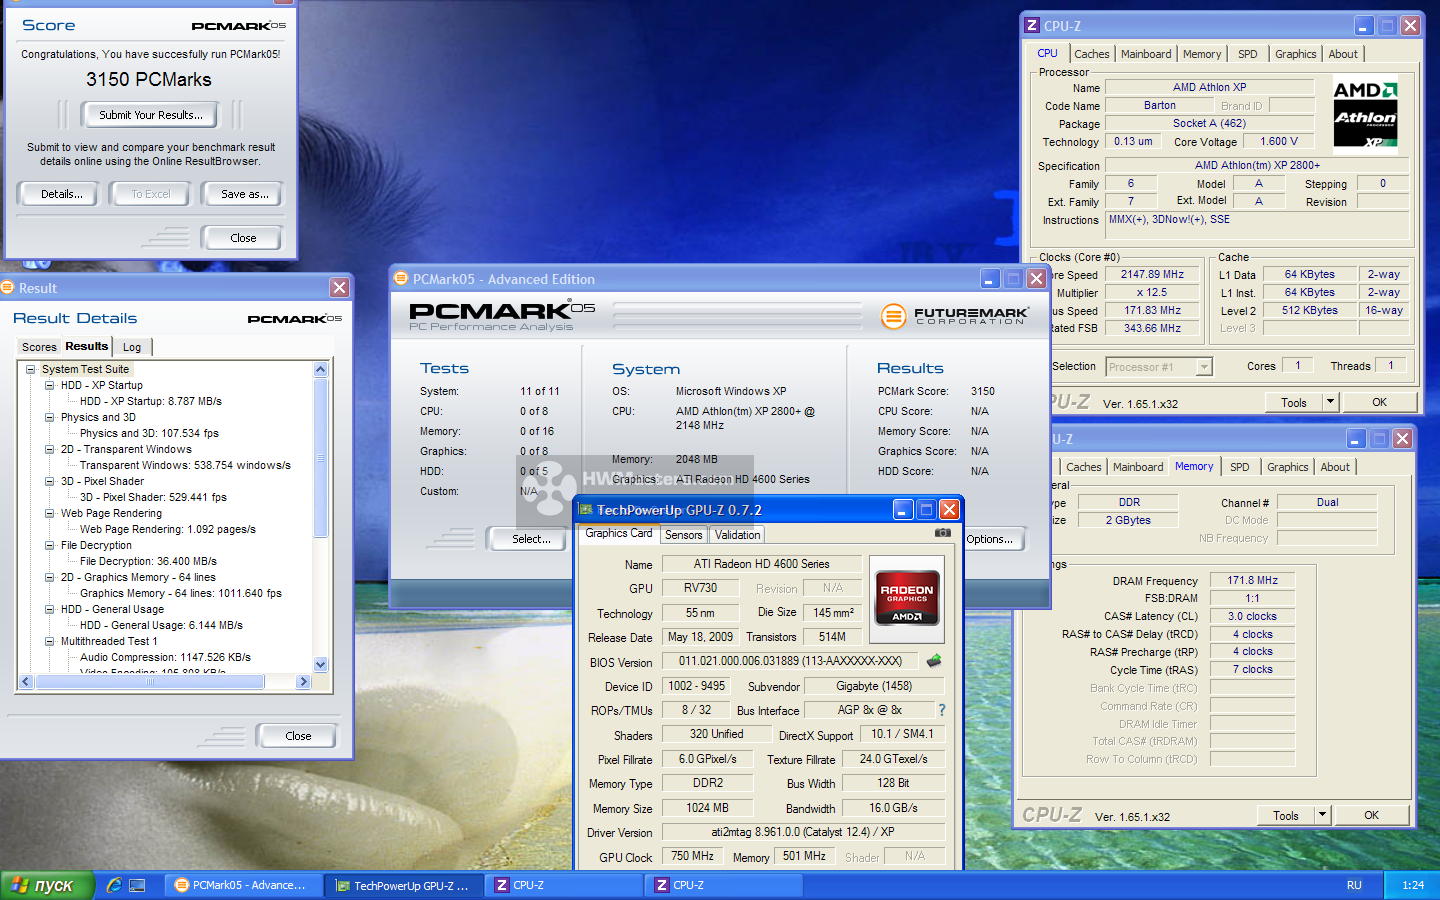Image resolution: width=1440 pixels, height=900 pixels.
Task: Open the Validation tab in GPU-Z
Action: 737,535
